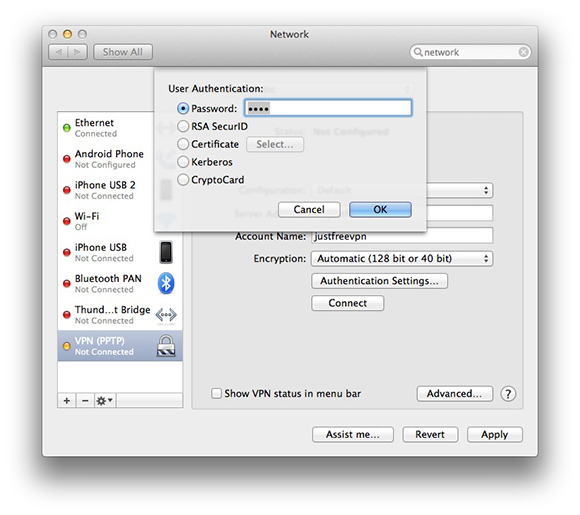Click the forward navigation arrow
The image size is (580, 515).
coord(77,52)
